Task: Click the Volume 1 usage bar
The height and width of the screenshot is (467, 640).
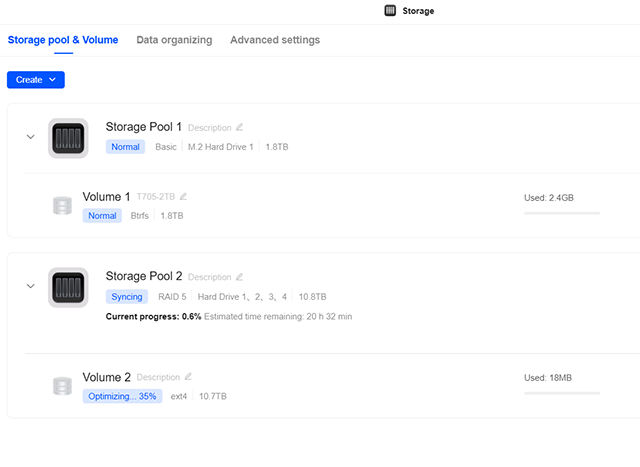Action: [x=562, y=213]
